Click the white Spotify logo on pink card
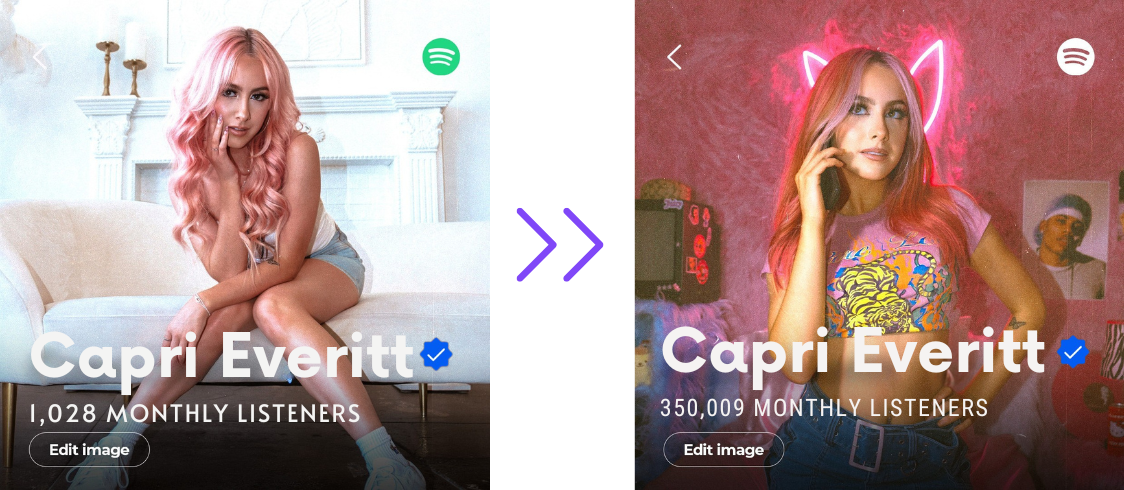Viewport: 1124px width, 490px height. coord(1075,57)
